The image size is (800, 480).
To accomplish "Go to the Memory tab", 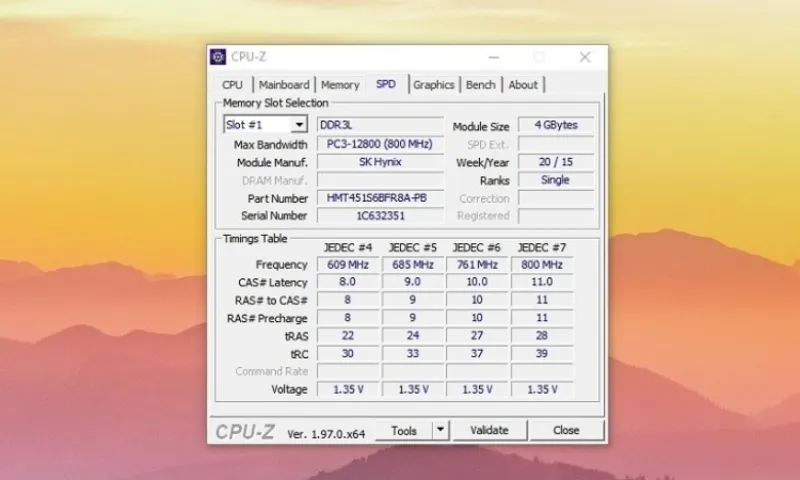I will (340, 85).
